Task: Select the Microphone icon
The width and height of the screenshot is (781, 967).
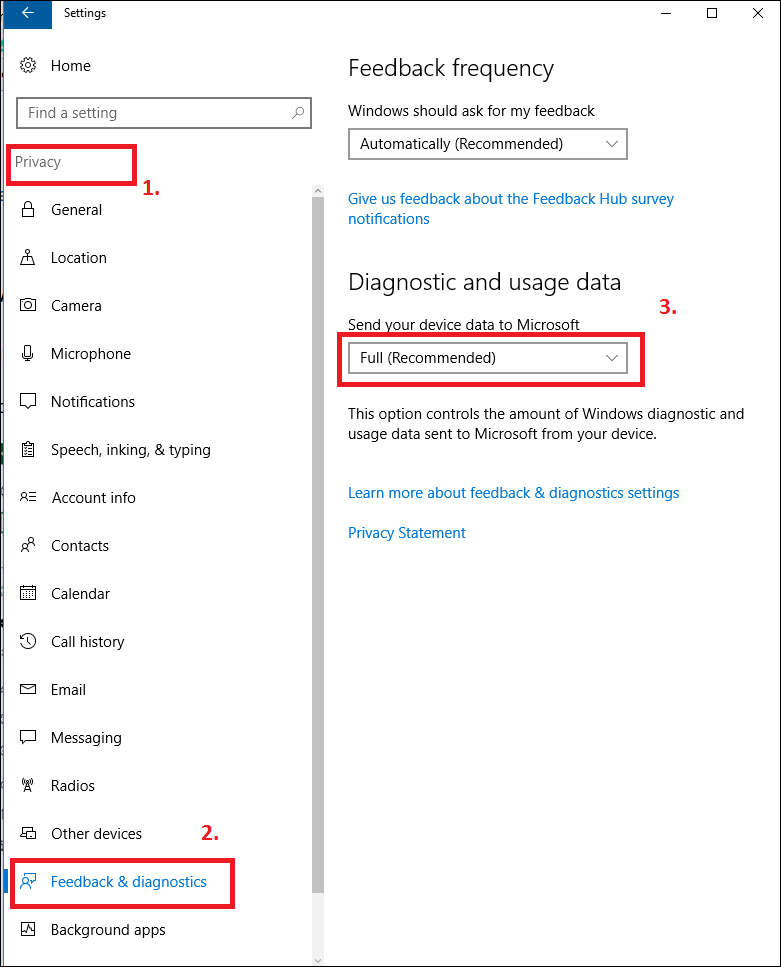Action: (28, 353)
